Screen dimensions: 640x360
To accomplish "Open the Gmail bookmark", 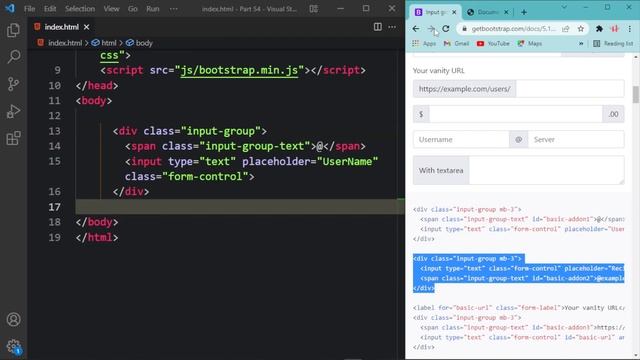I will tap(456, 43).
